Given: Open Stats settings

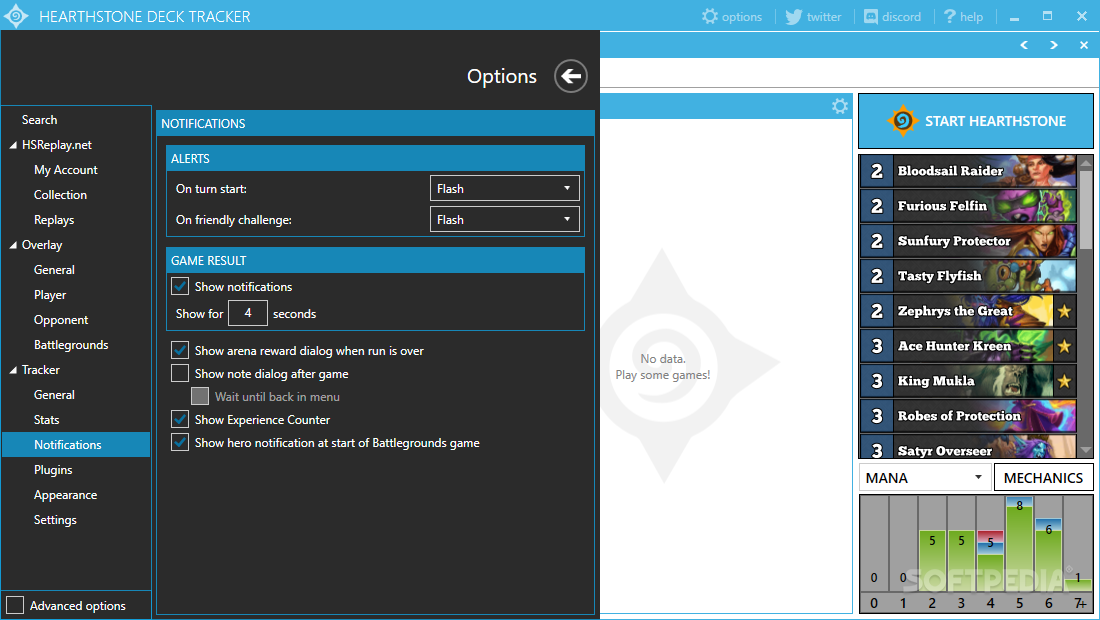Looking at the screenshot, I should point(46,419).
